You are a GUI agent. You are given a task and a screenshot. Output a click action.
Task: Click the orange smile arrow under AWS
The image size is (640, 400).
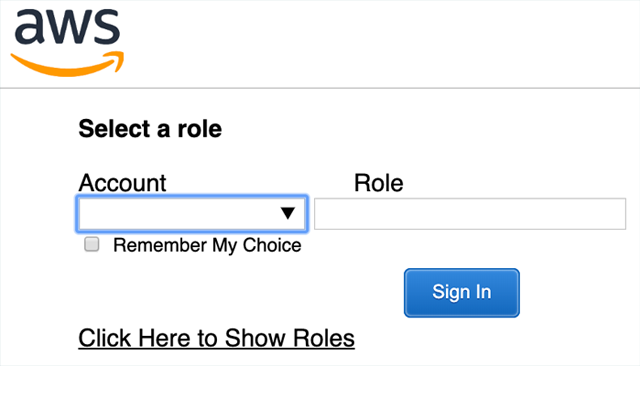68,63
